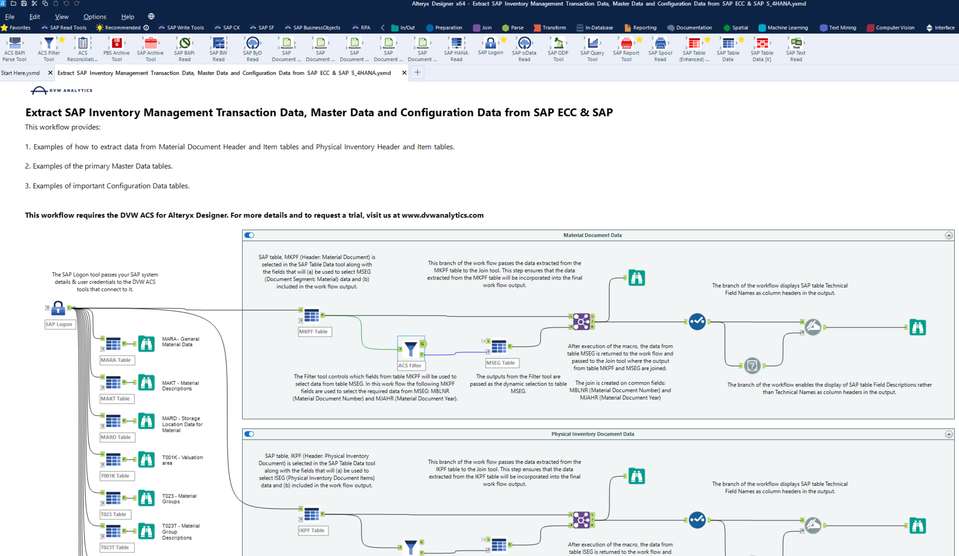The image size is (959, 556).
Task: Select the MSEG Table node
Action: tap(499, 347)
